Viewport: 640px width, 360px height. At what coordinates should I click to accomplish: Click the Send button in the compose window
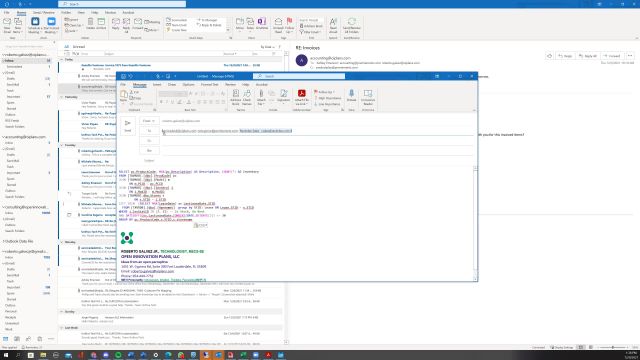(x=128, y=125)
